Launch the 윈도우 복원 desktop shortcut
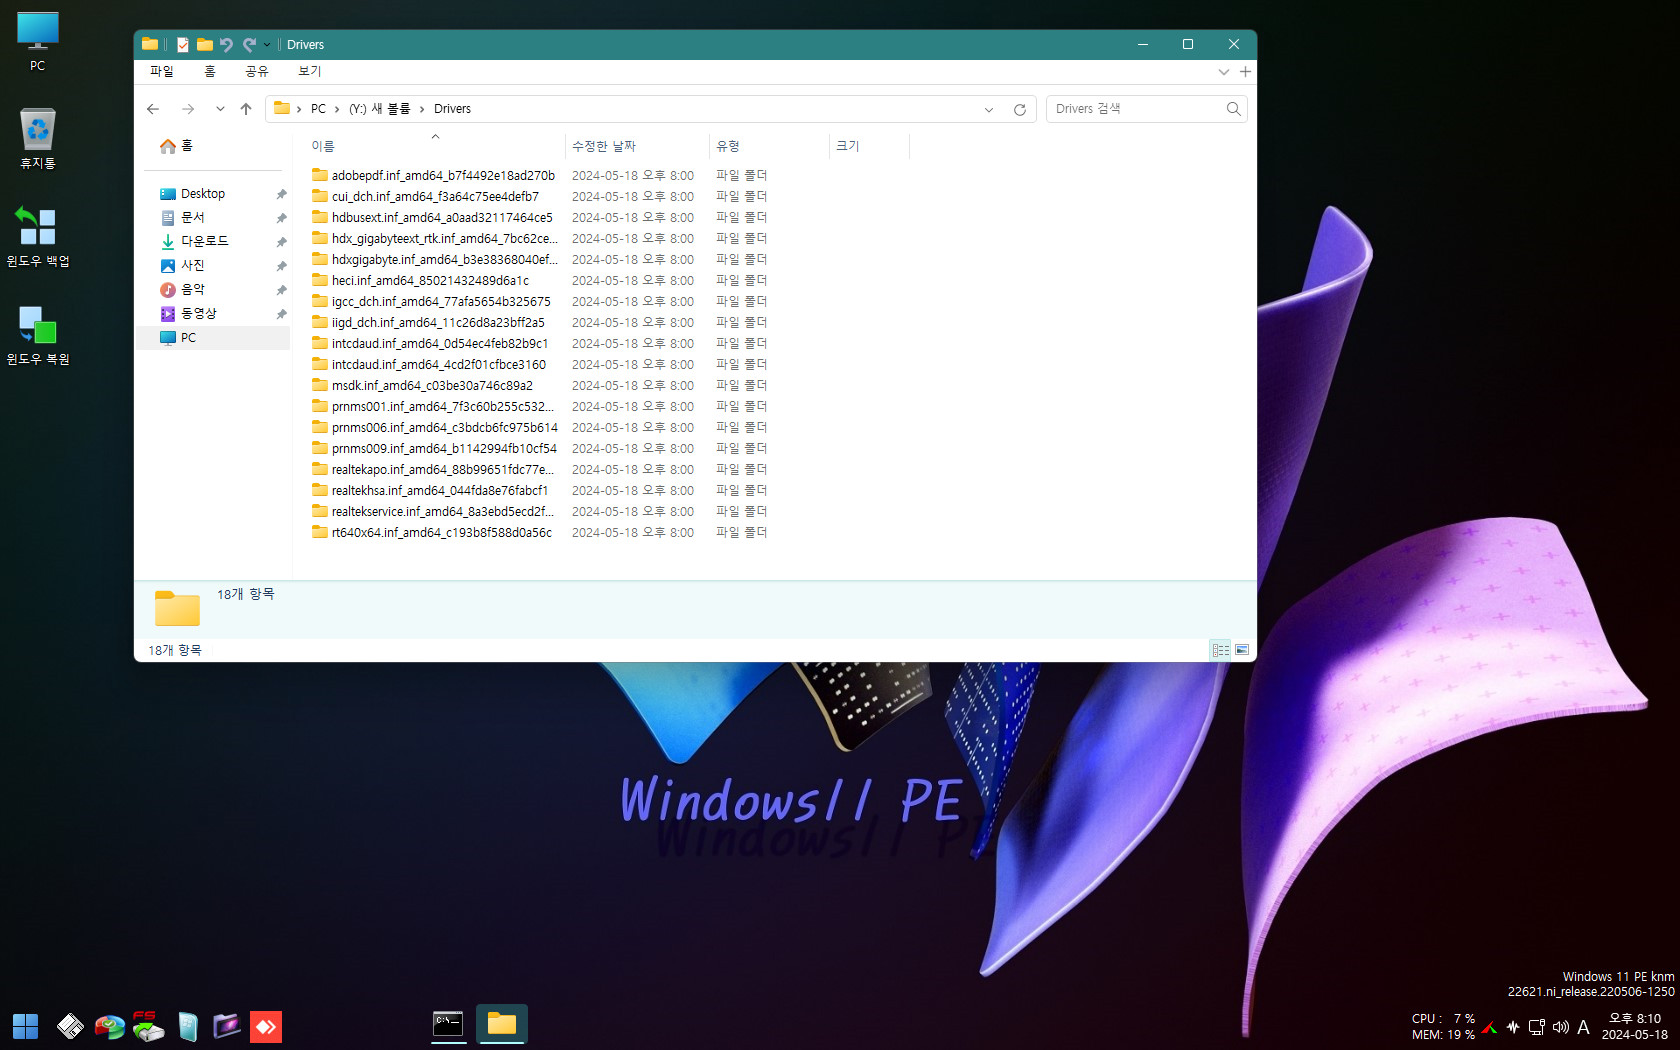The image size is (1680, 1050). coord(38,334)
